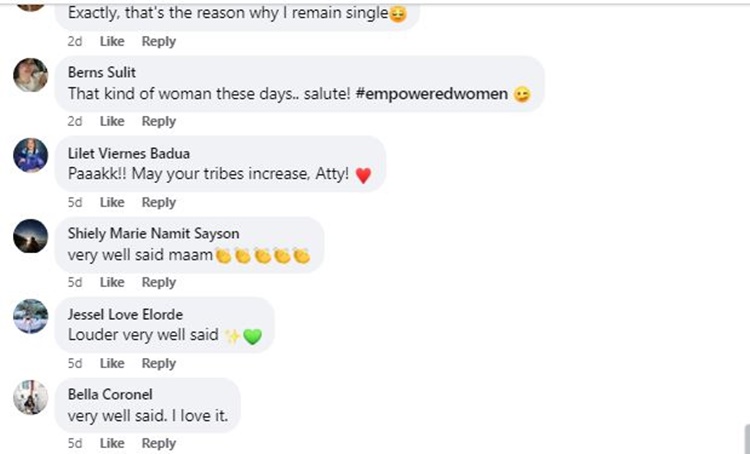The width and height of the screenshot is (750, 454).
Task: Like Shiely Marie Namit Sayson's comment
Action: tap(112, 282)
